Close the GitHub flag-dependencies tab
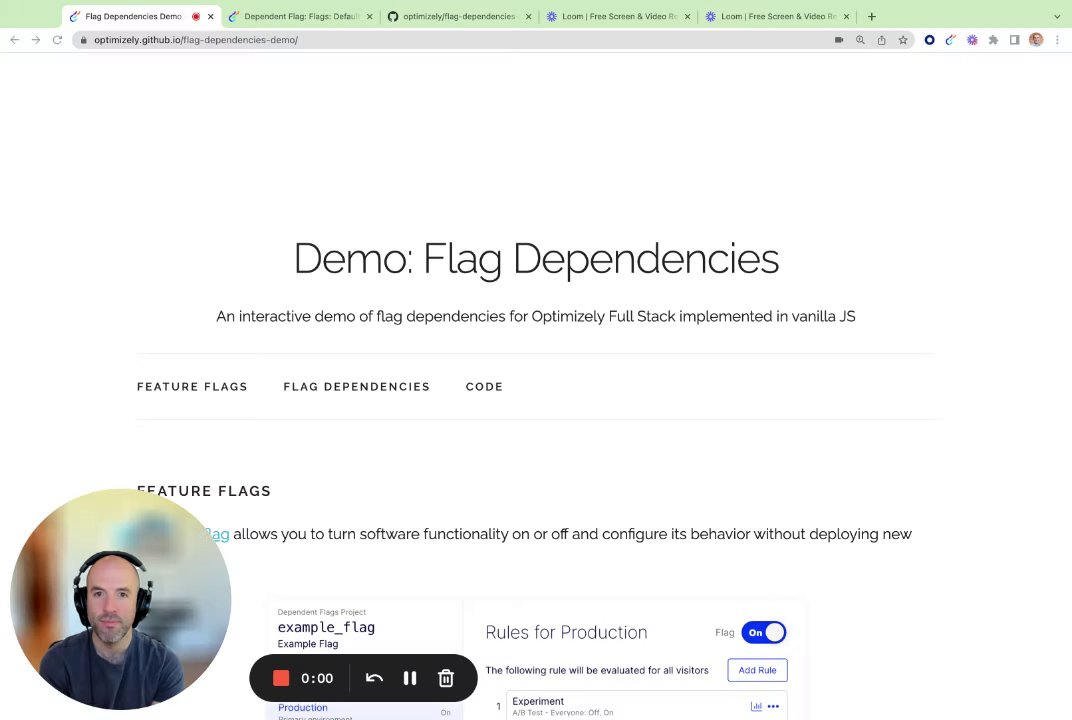1072x720 pixels. pos(528,16)
